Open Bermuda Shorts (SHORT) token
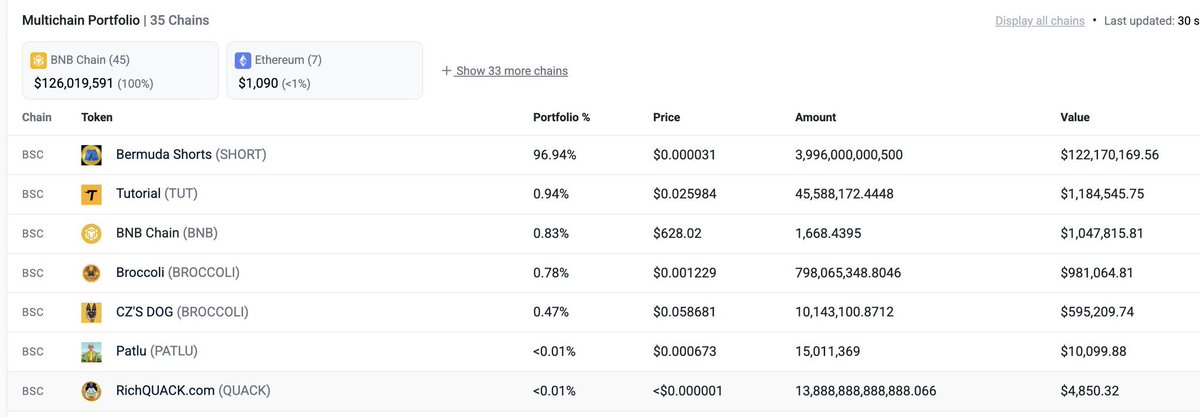 [191, 155]
